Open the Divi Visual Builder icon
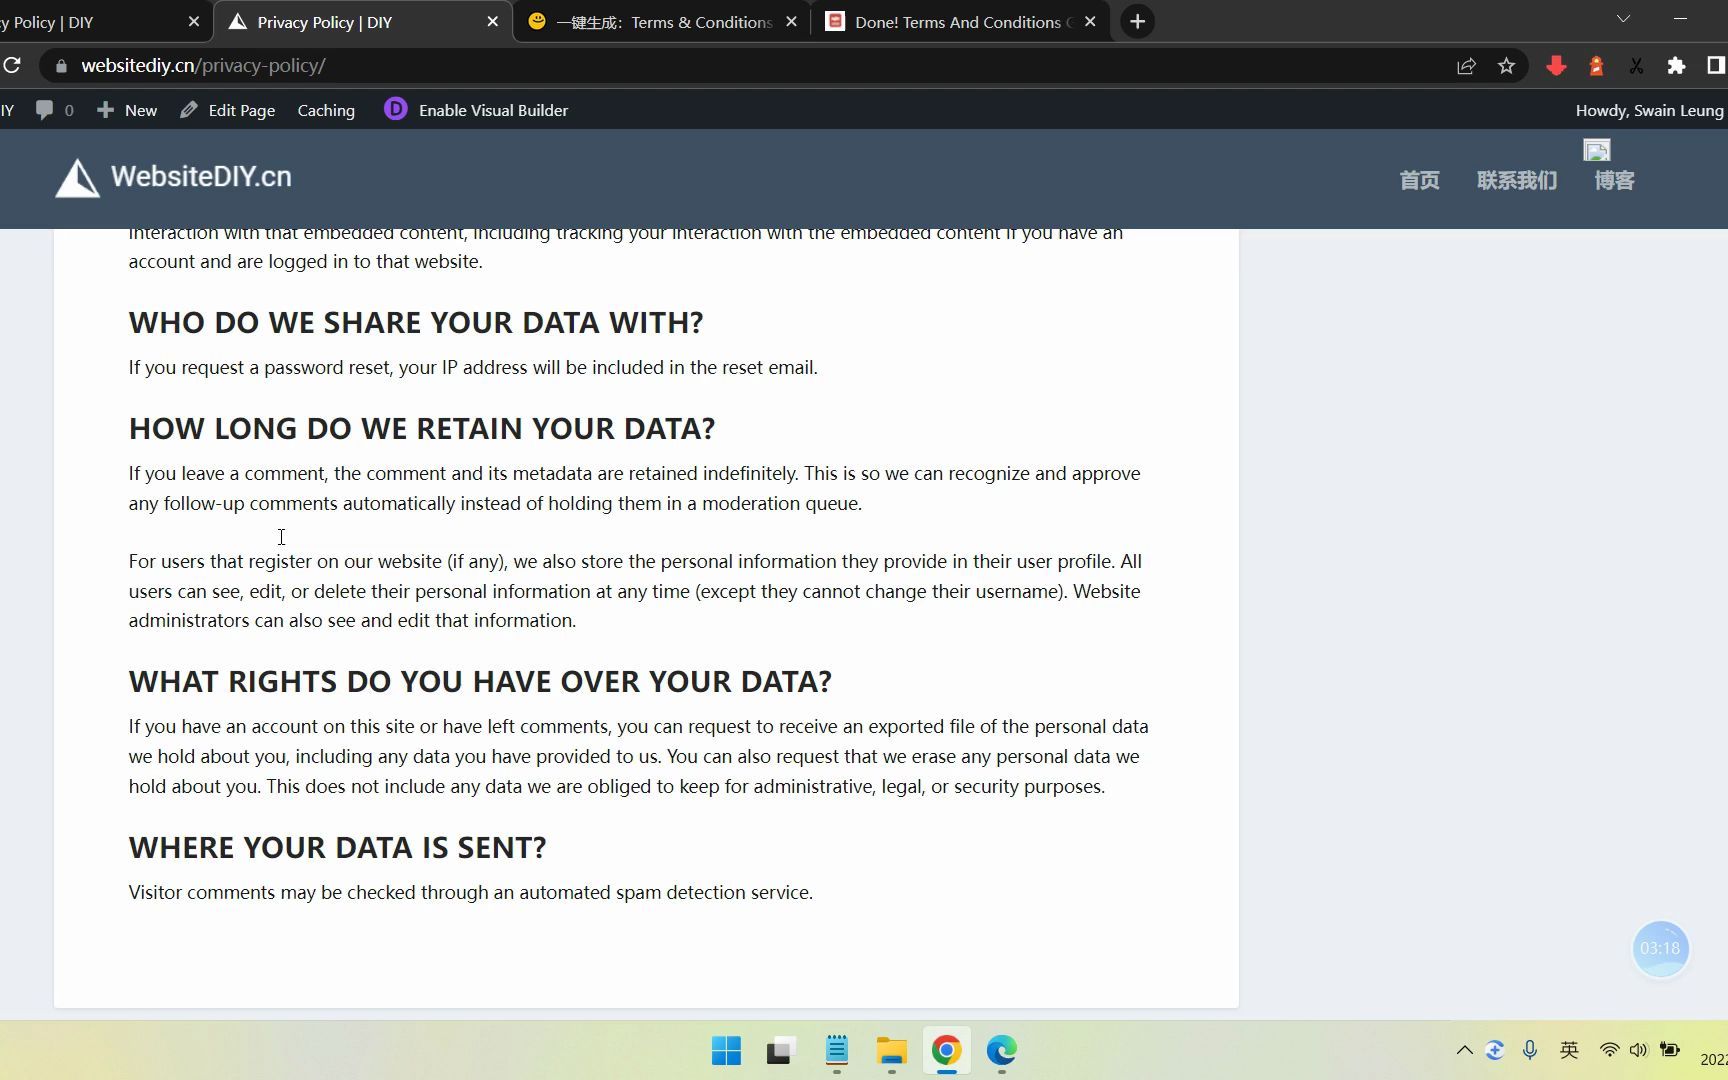Viewport: 1728px width, 1080px height. pyautogui.click(x=396, y=110)
